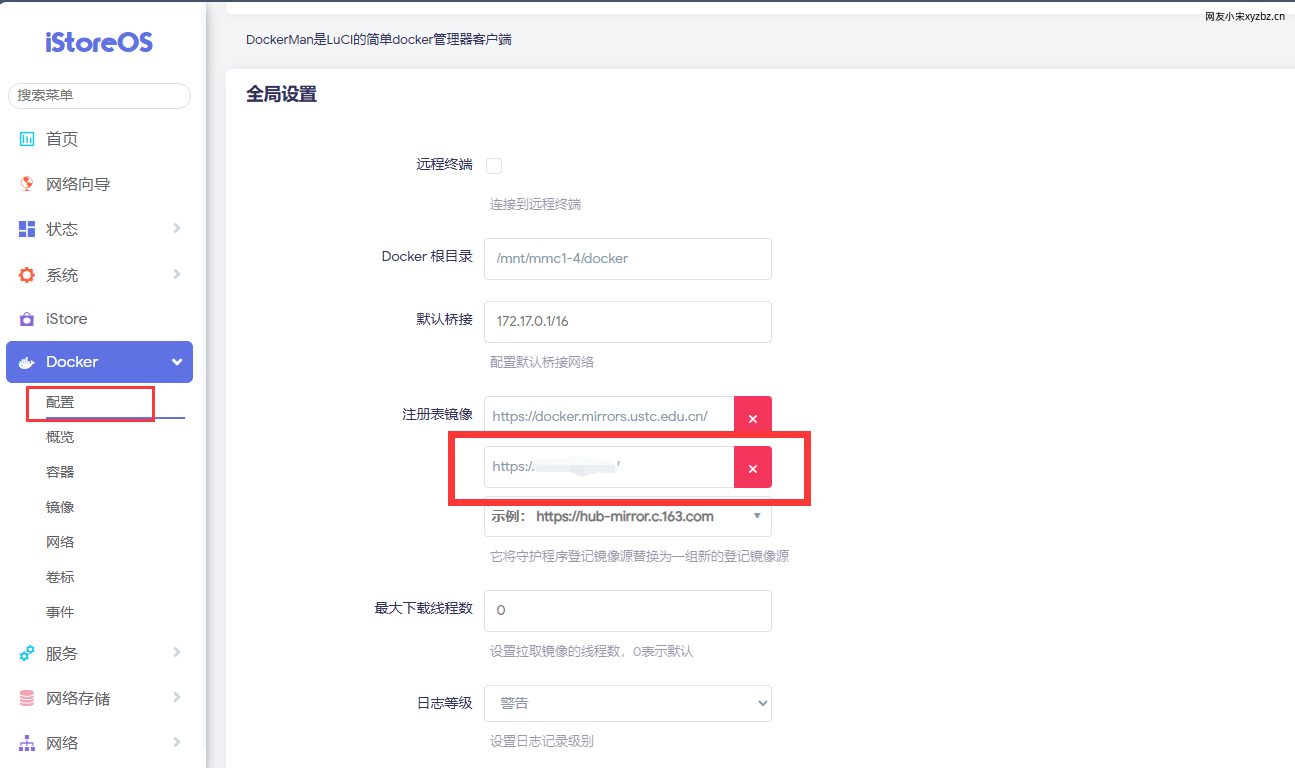Open the registry mirror example dropdown

628,517
